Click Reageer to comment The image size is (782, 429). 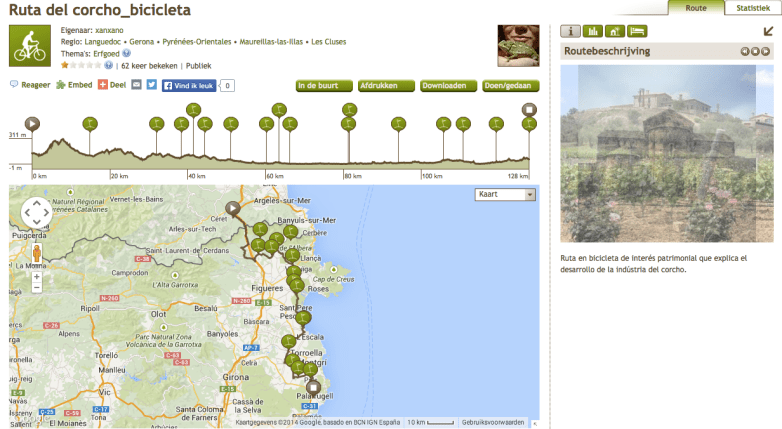(x=30, y=85)
